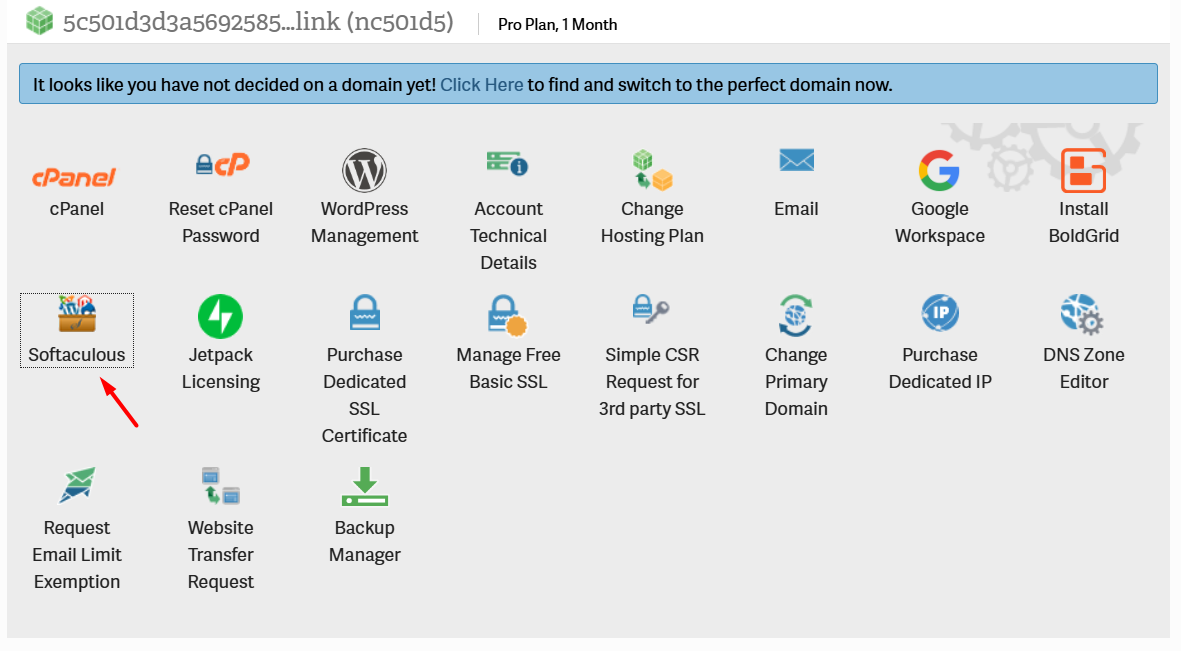Click "Purchase Dedicated SSL Certificate" label
Image resolution: width=1181 pixels, height=651 pixels.
pos(365,395)
